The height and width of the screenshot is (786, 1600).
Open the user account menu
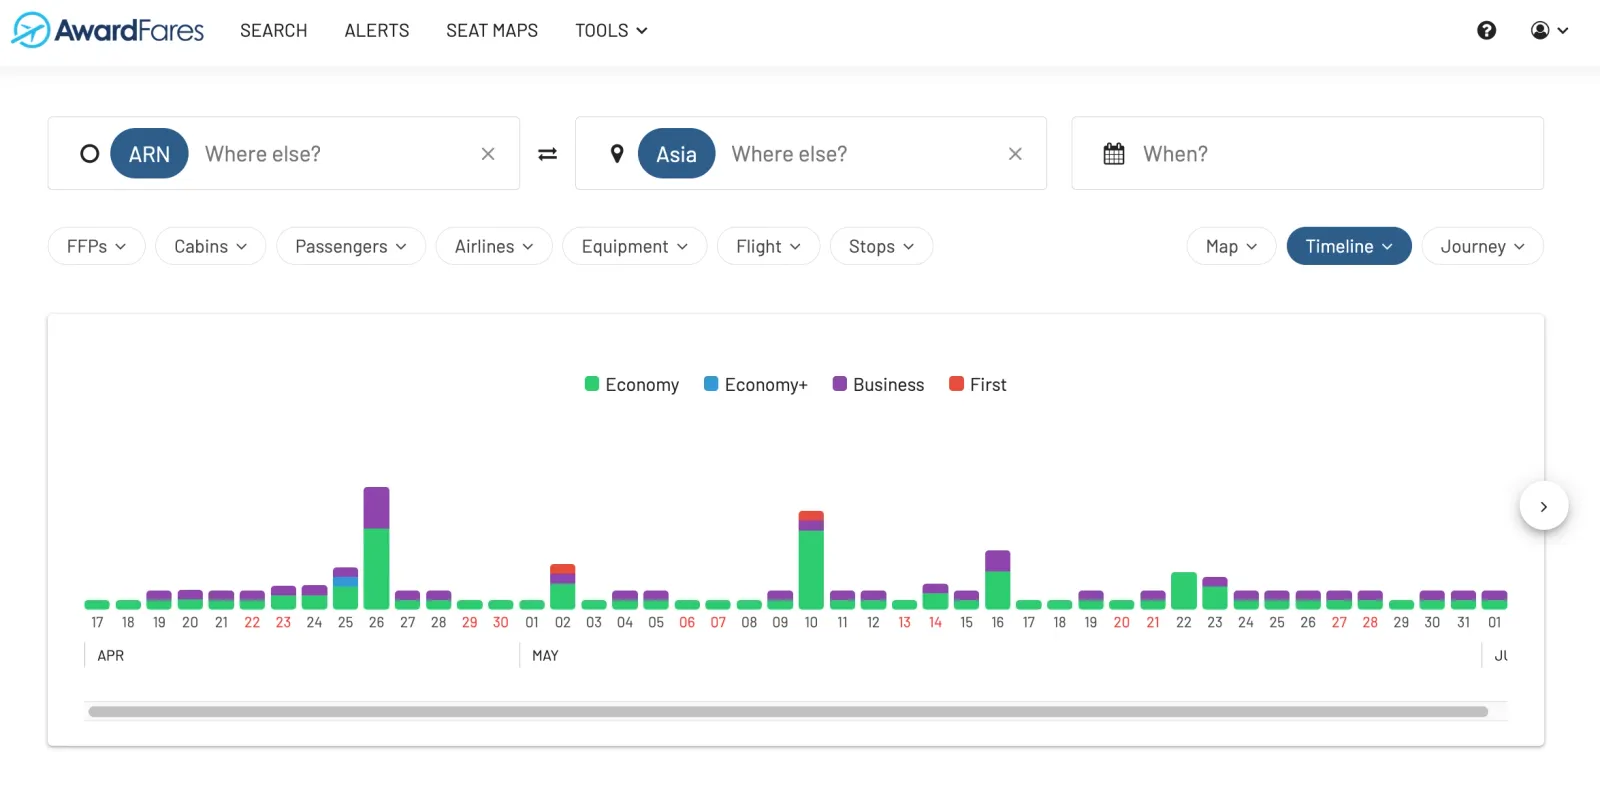point(1549,30)
